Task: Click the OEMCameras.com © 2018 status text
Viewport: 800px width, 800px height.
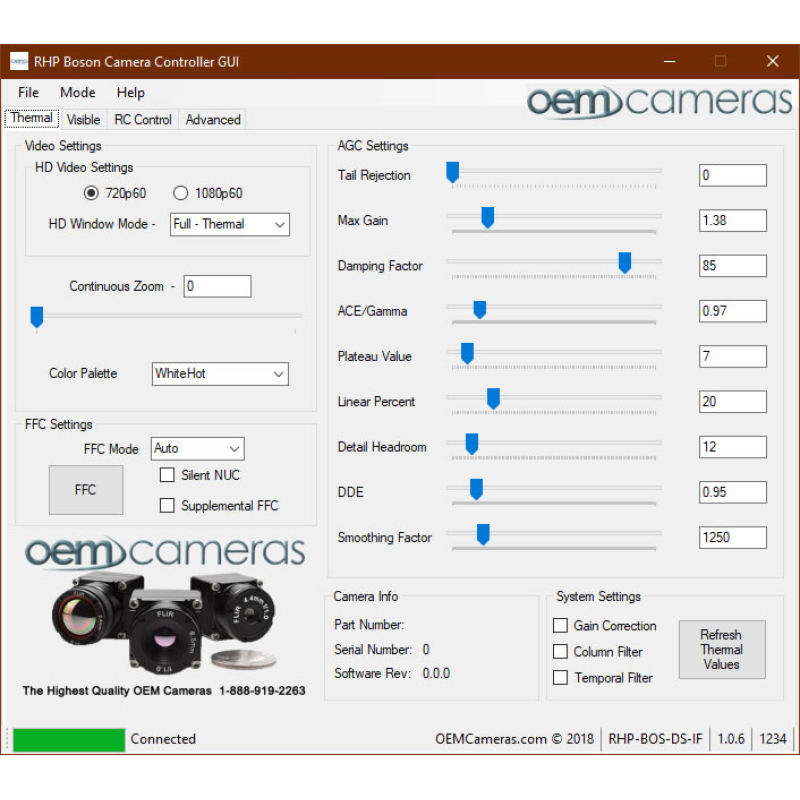Action: [x=514, y=739]
